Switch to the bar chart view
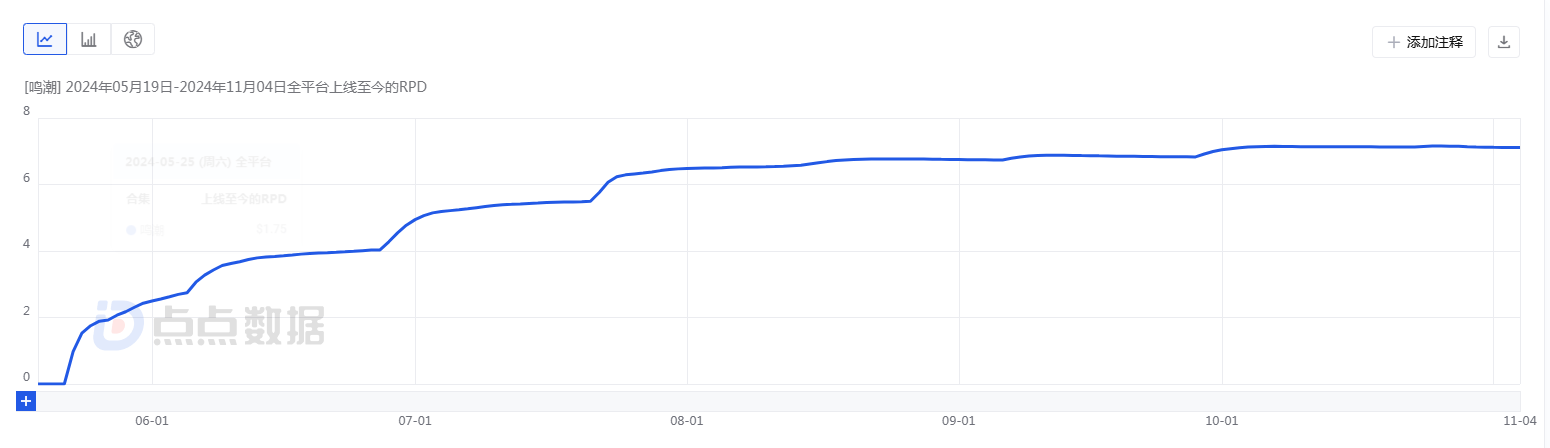The width and height of the screenshot is (1550, 448). point(89,39)
